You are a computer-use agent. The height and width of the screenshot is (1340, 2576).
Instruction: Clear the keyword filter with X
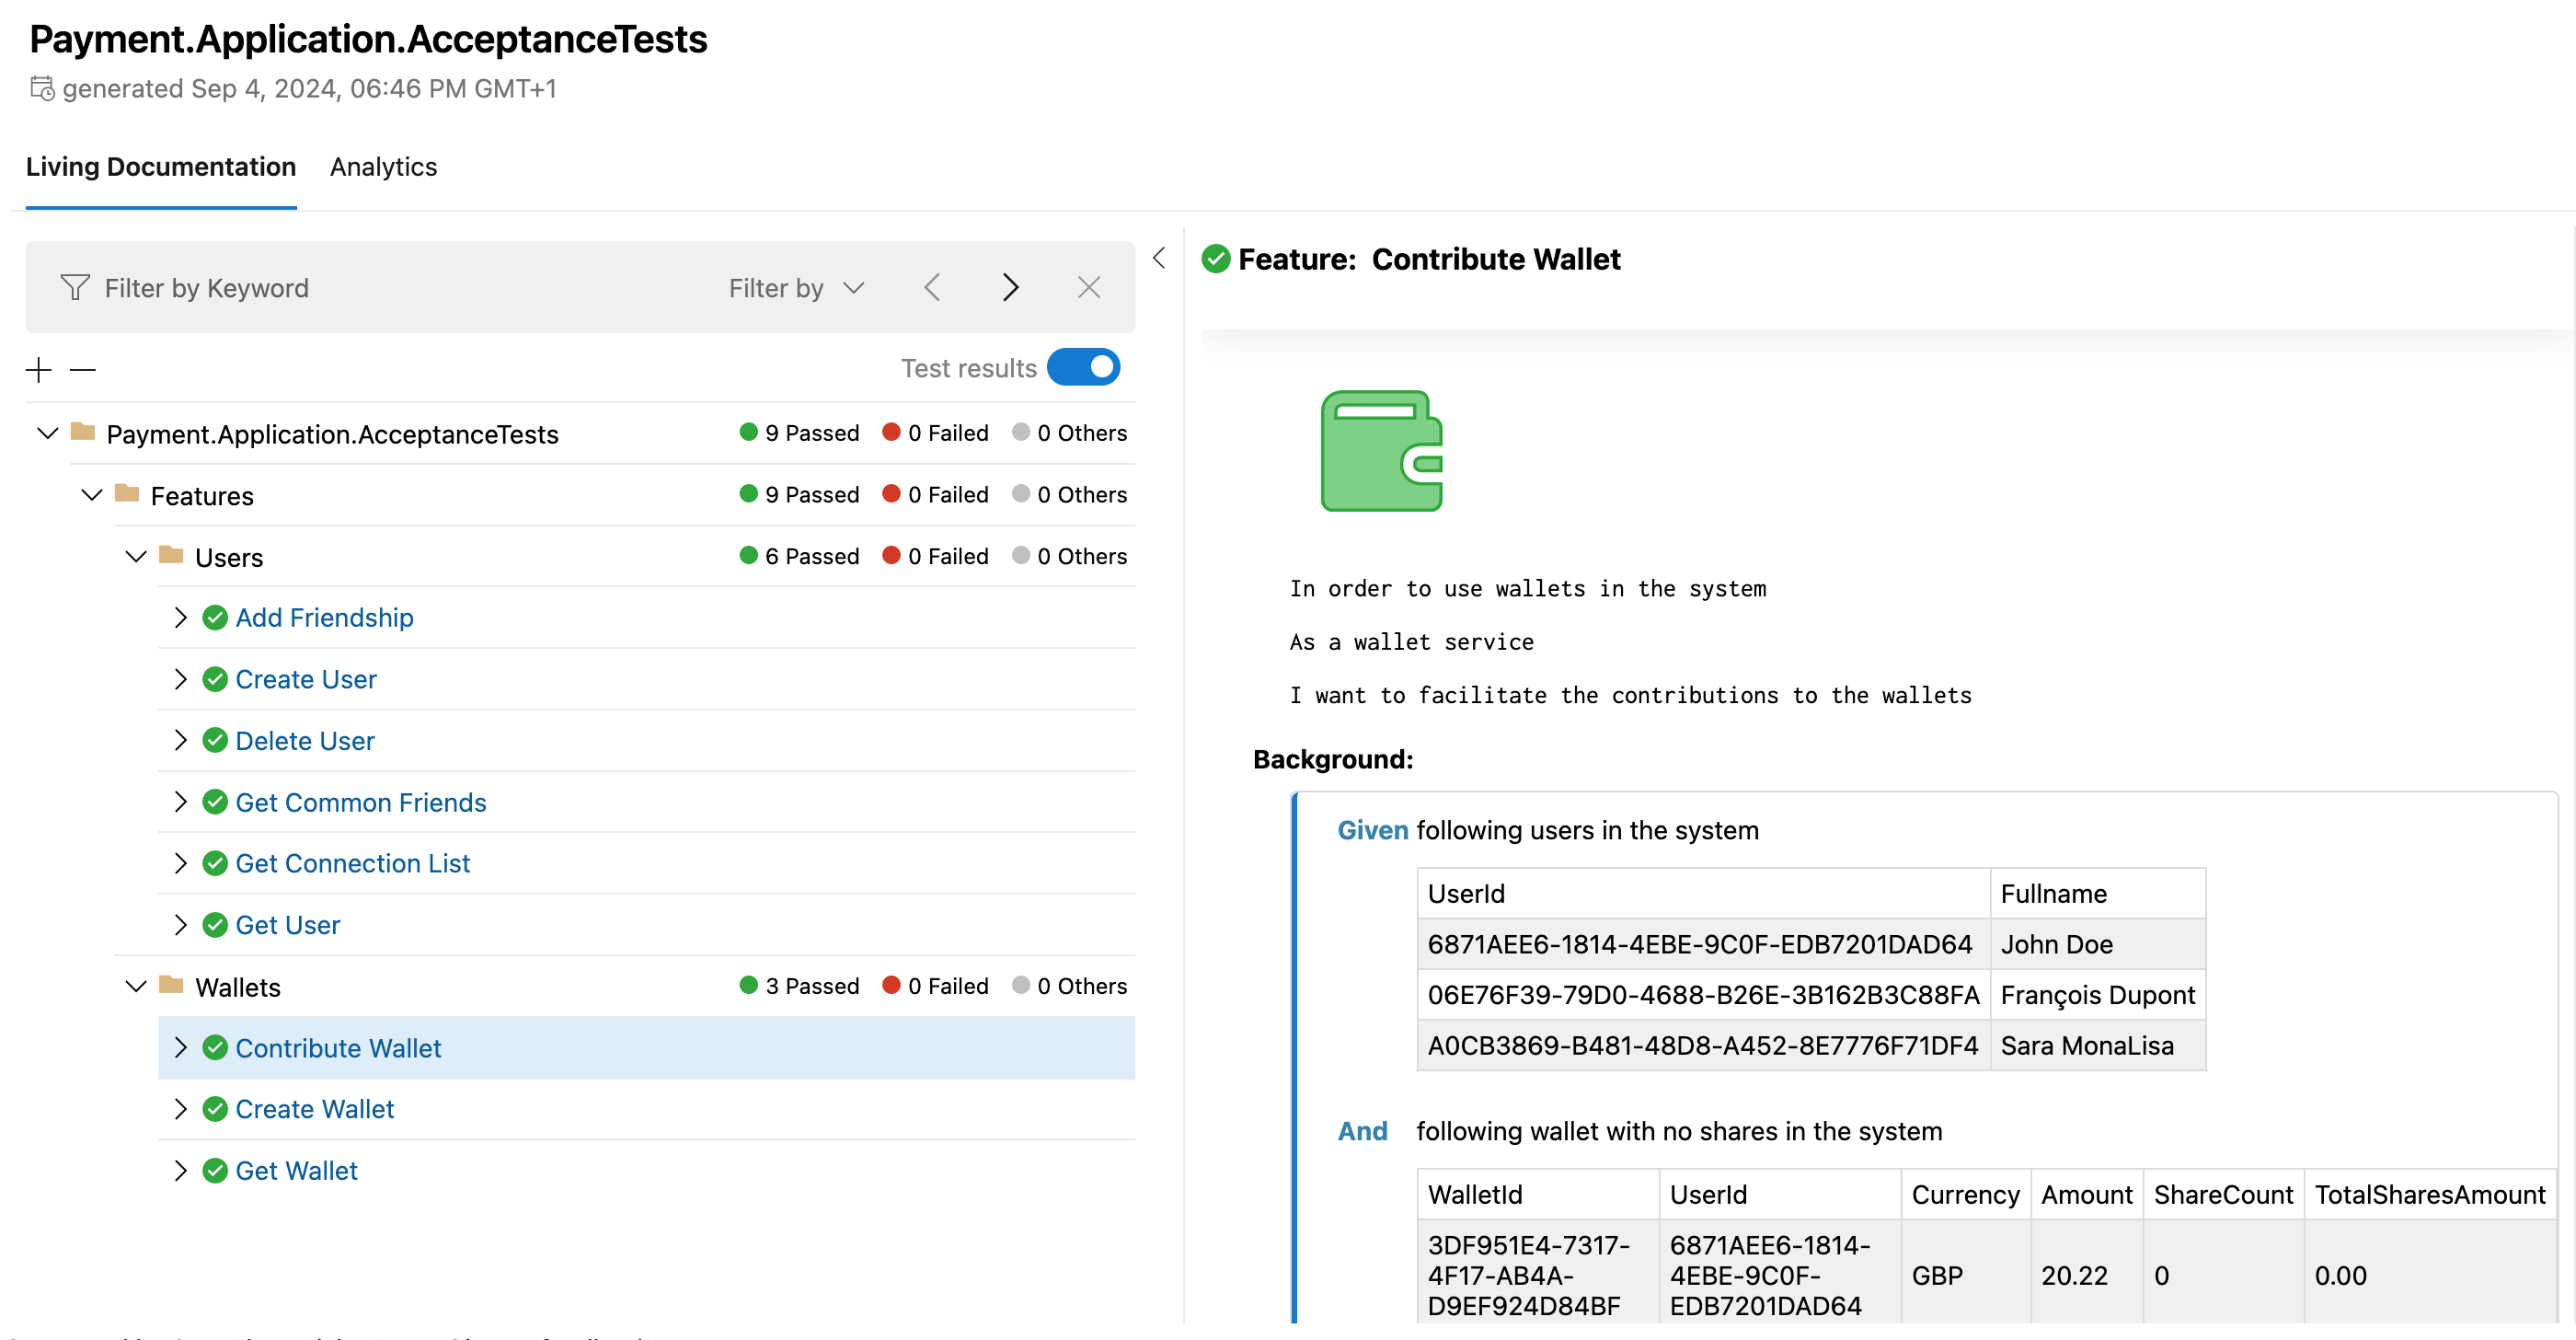coord(1089,288)
